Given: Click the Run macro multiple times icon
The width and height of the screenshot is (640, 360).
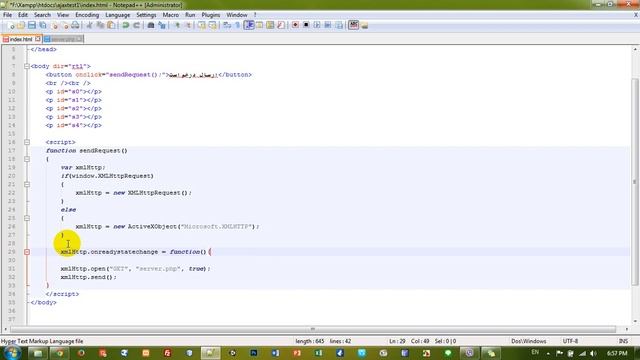Looking at the screenshot, I should (x=328, y=25).
